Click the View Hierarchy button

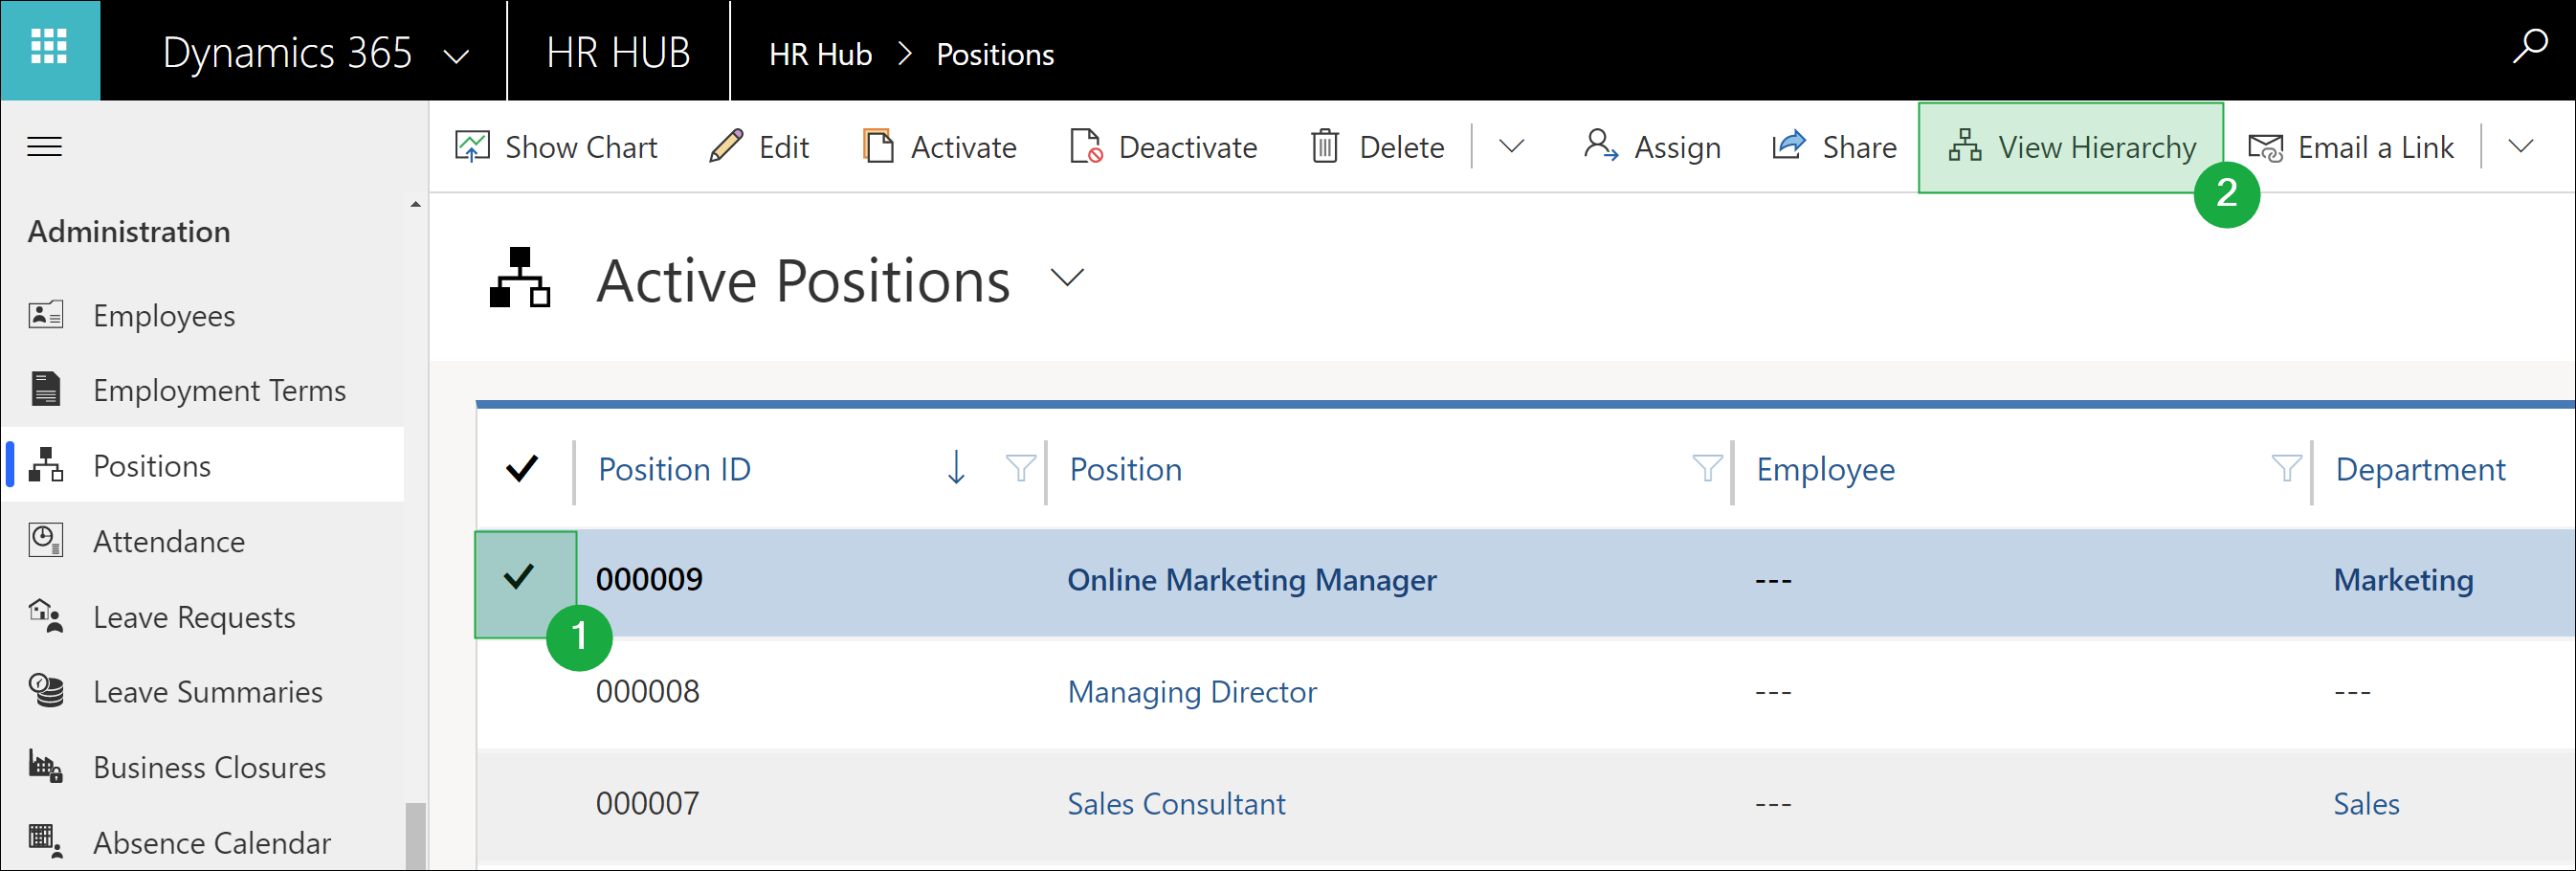[x=2070, y=147]
